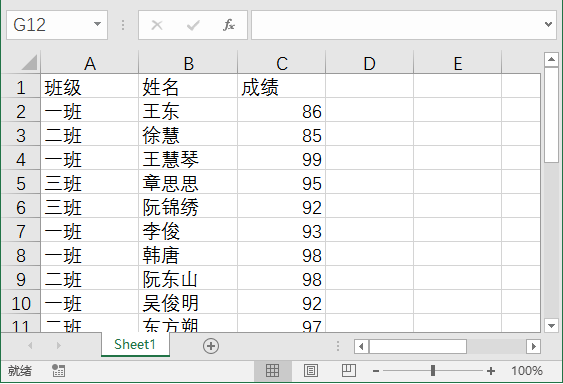Click the score cell 85

click(x=282, y=134)
